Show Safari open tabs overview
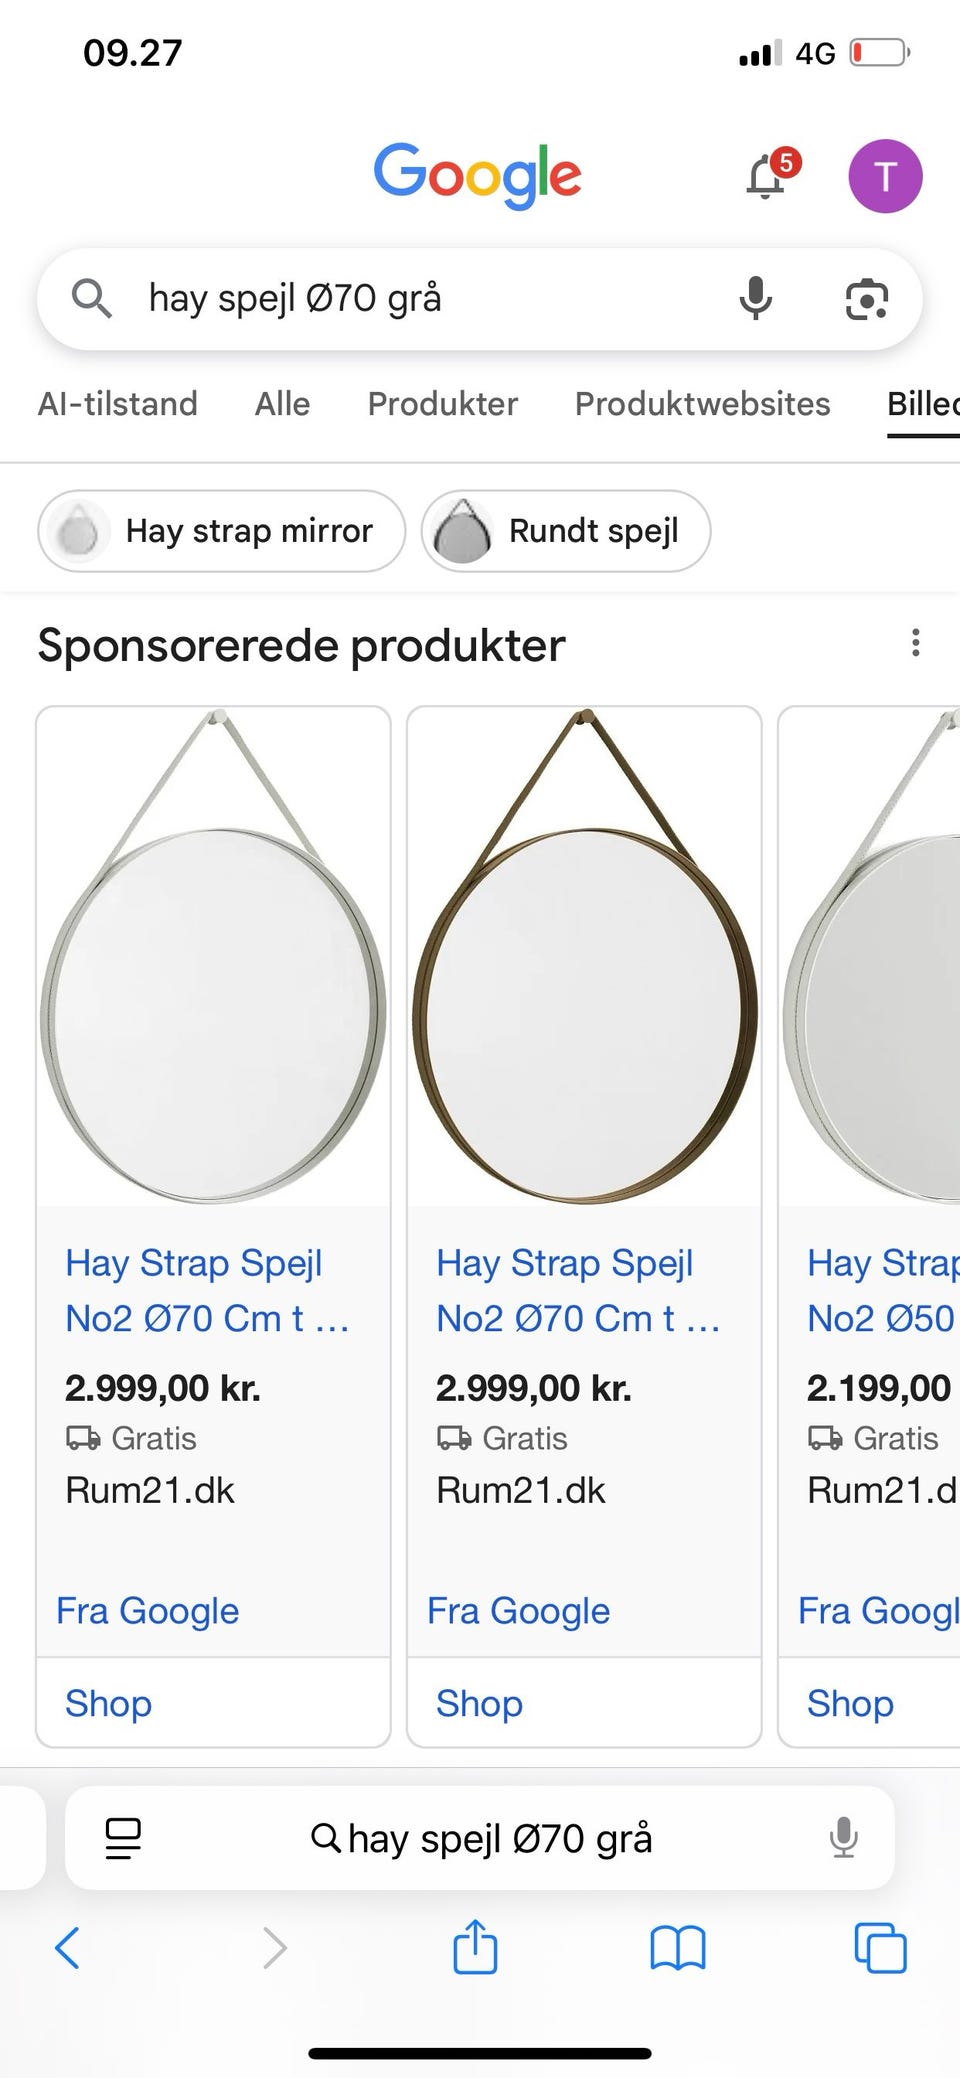 tap(880, 1947)
